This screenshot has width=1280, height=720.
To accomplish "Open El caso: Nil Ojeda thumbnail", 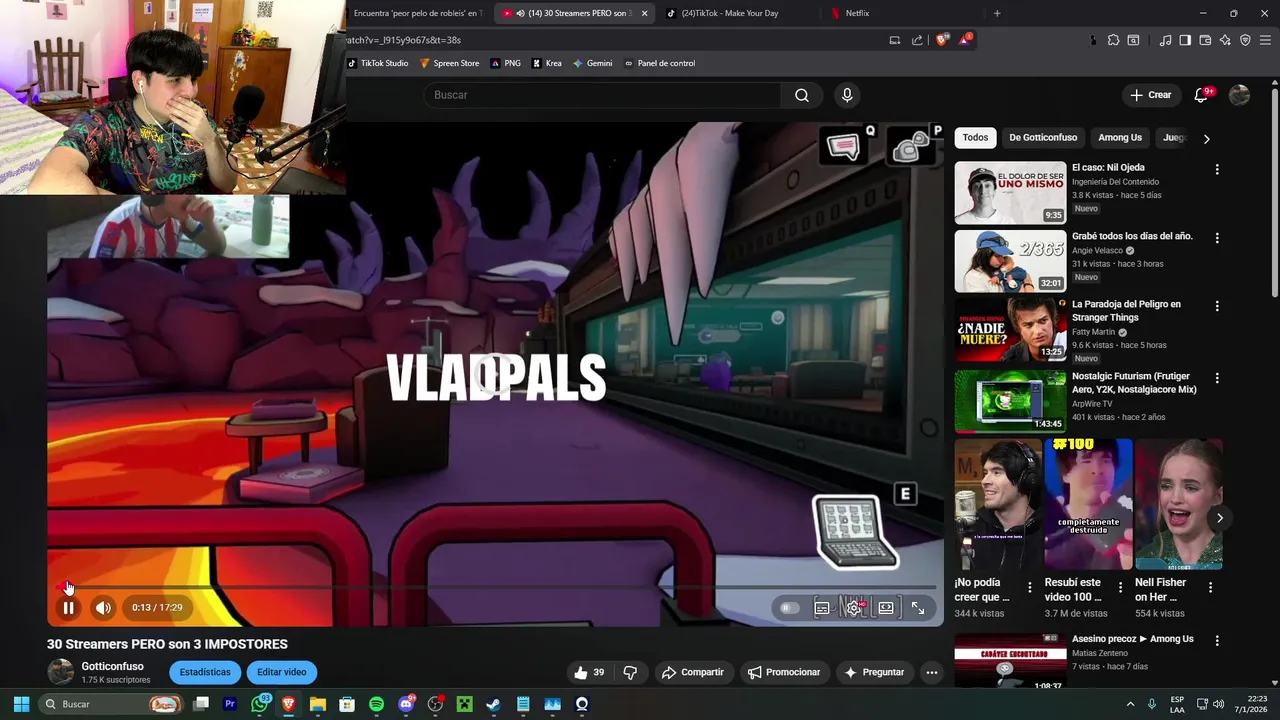I will pyautogui.click(x=1010, y=192).
